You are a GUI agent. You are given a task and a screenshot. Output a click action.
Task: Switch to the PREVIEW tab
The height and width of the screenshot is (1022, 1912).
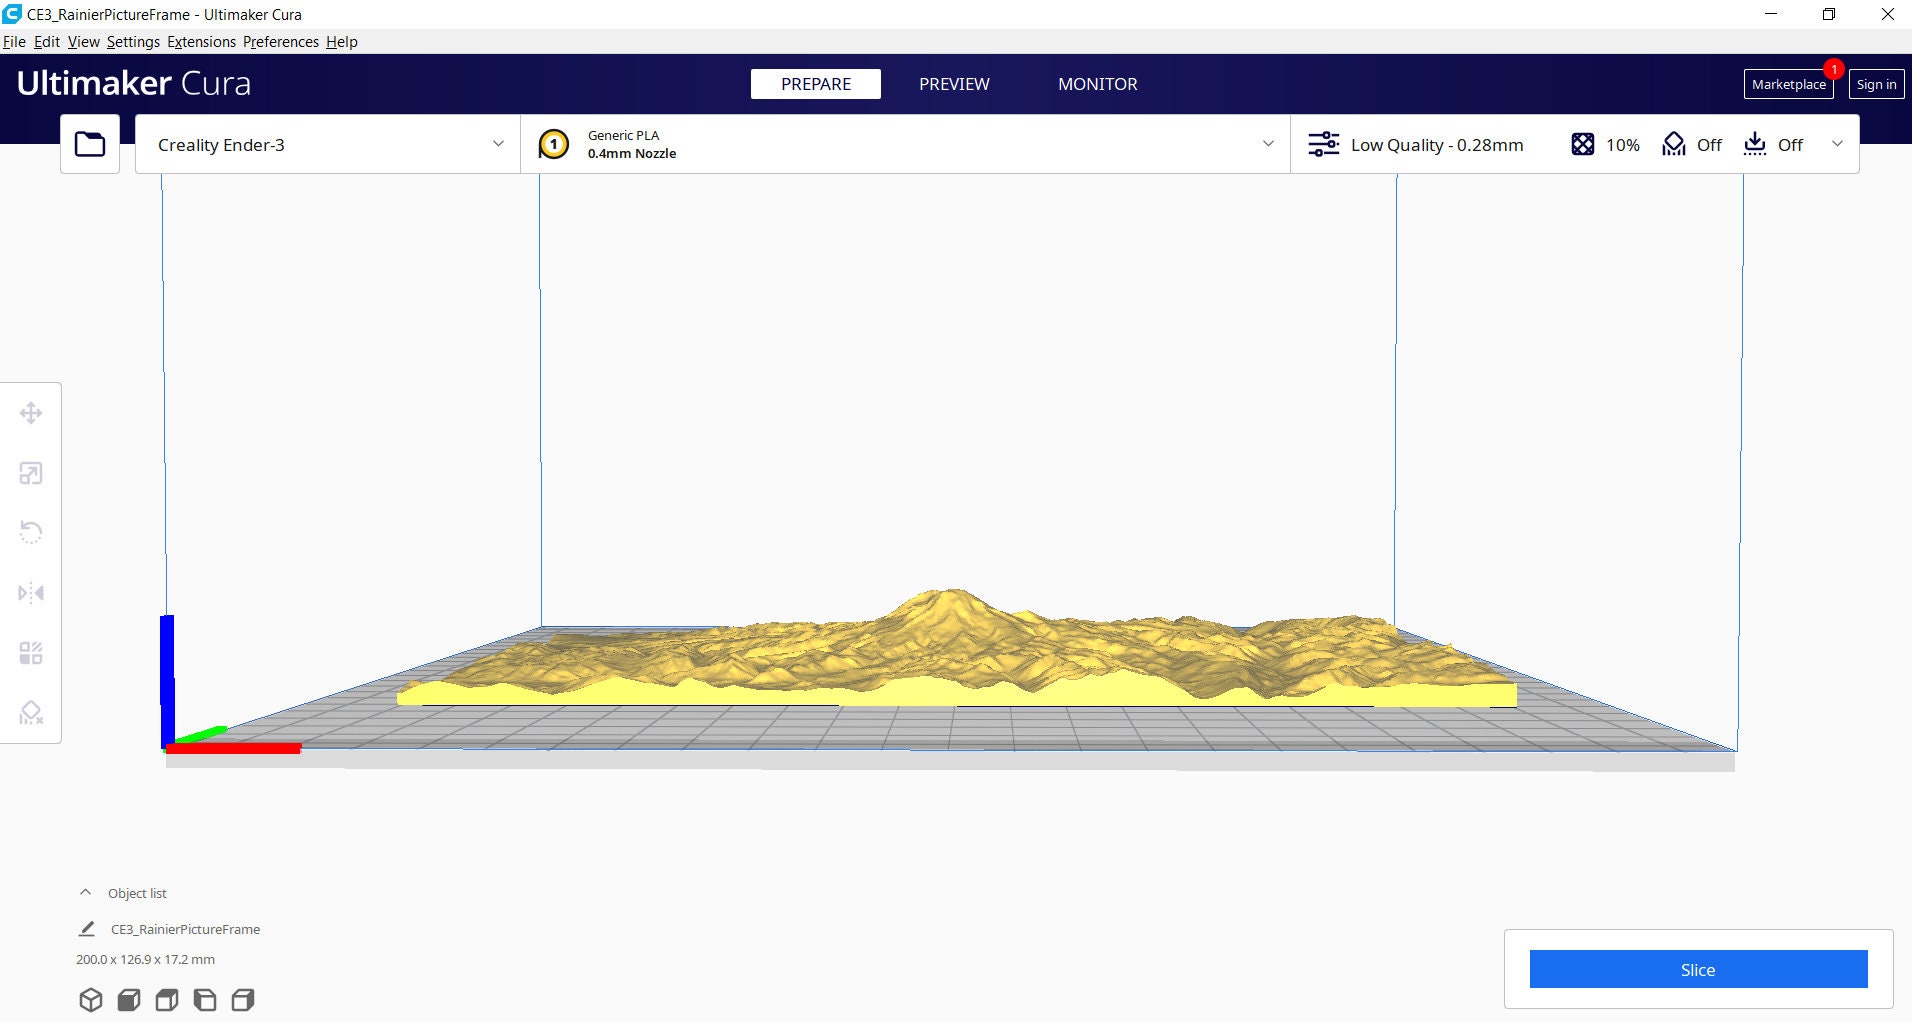pos(954,84)
